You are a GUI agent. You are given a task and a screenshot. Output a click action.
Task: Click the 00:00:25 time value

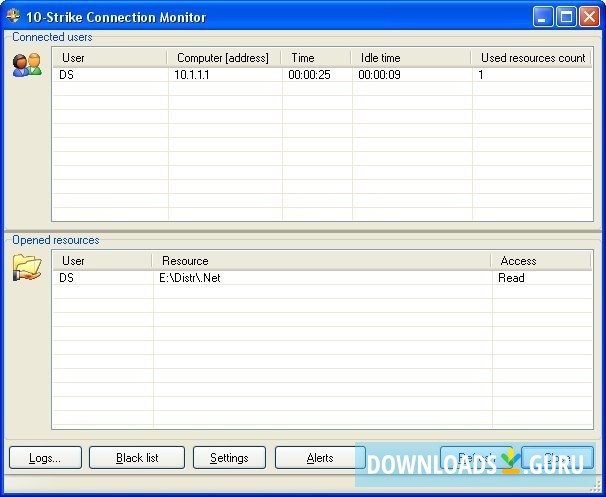coord(309,75)
